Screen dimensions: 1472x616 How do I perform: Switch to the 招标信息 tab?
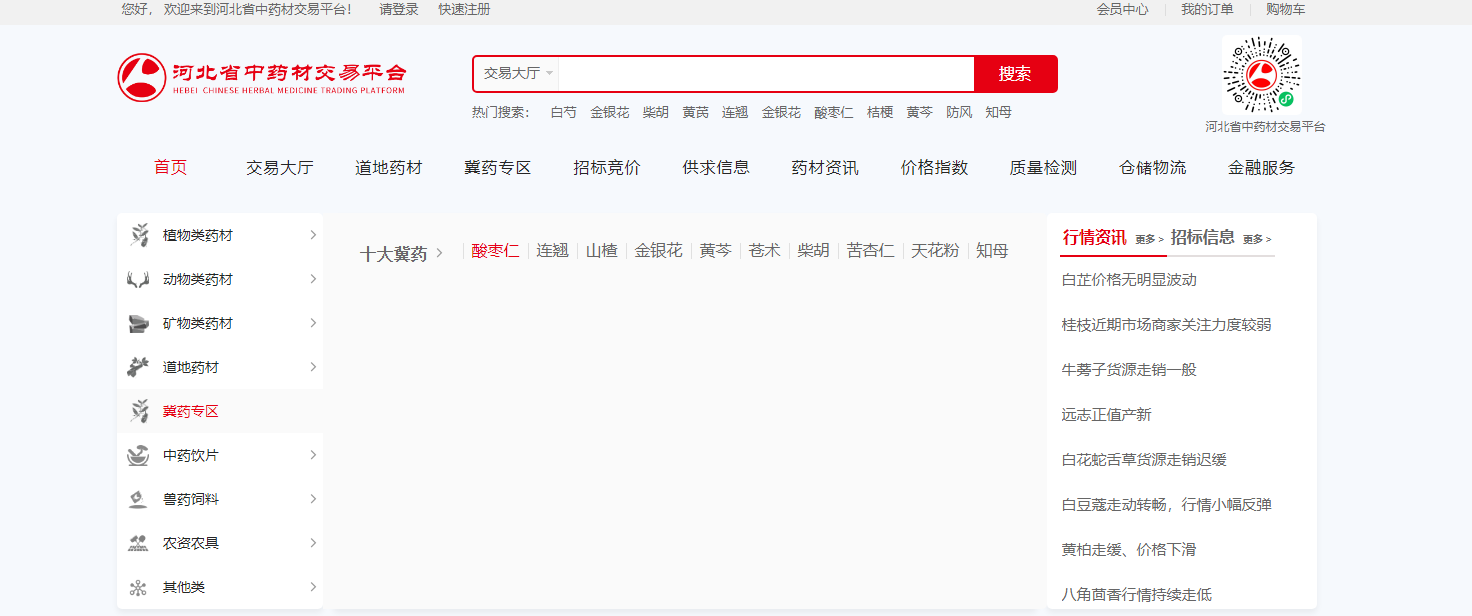pyautogui.click(x=1202, y=237)
